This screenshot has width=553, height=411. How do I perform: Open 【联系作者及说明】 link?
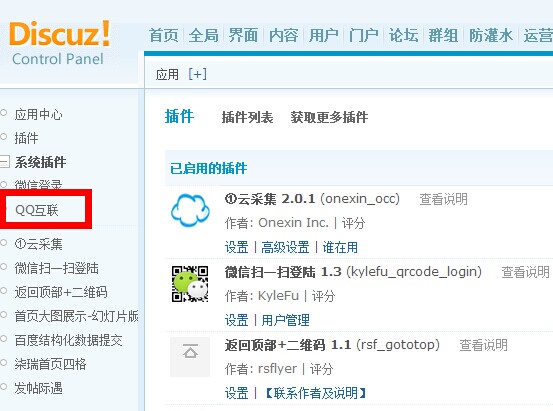coord(316,393)
